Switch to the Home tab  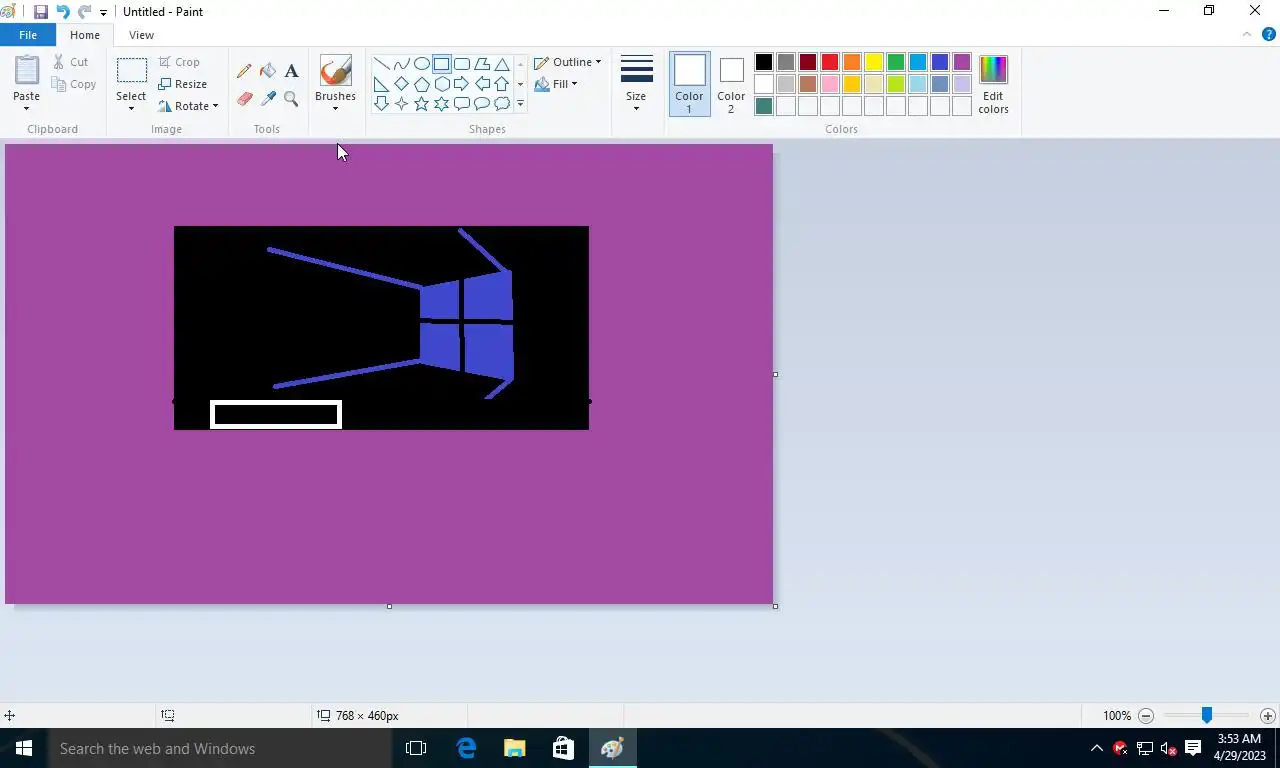(85, 35)
